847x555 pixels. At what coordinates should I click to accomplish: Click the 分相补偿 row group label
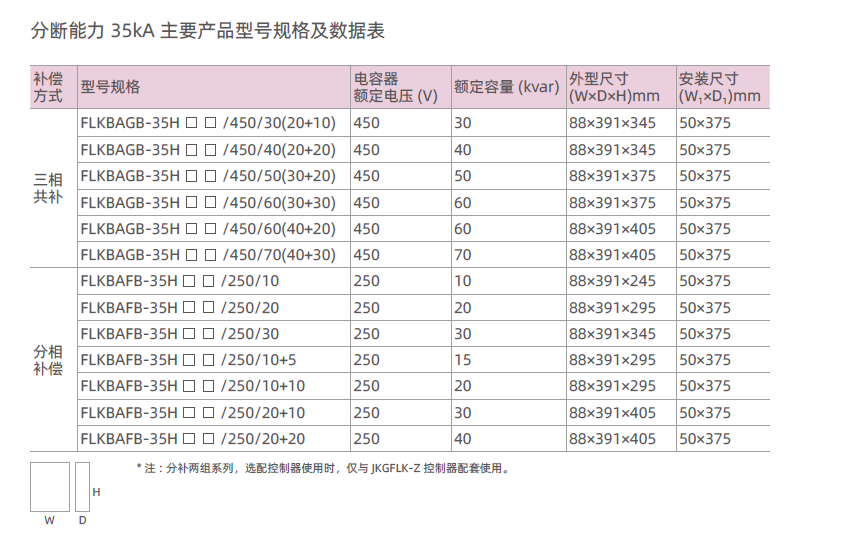point(48,360)
